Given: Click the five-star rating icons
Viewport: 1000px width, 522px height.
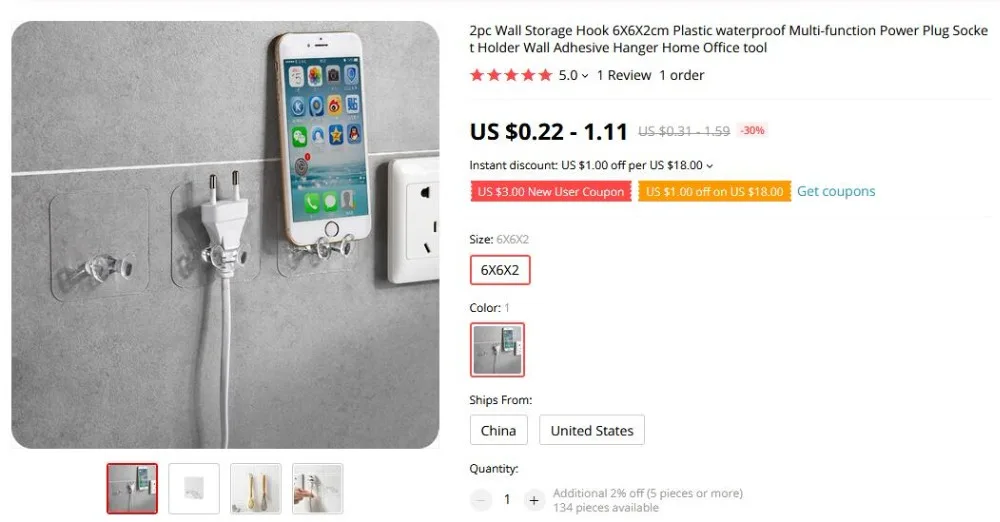Looking at the screenshot, I should click(x=511, y=75).
